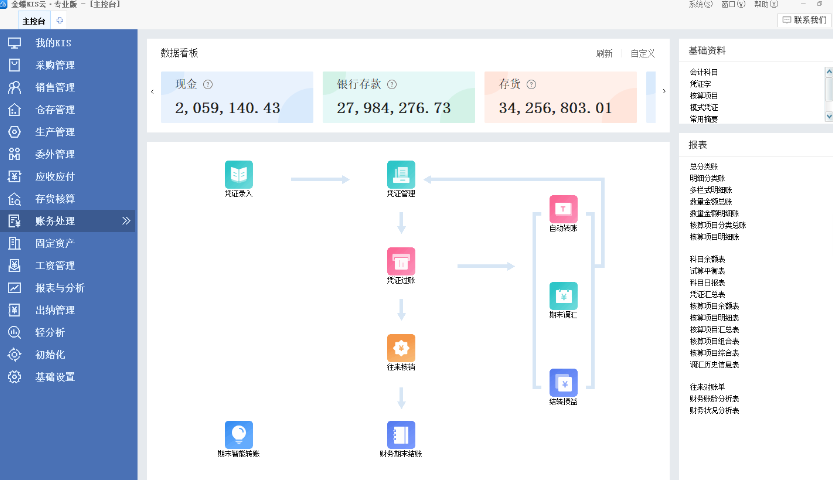
Task: Open the 期末智能转账 lightbulb icon
Action: pyautogui.click(x=239, y=435)
